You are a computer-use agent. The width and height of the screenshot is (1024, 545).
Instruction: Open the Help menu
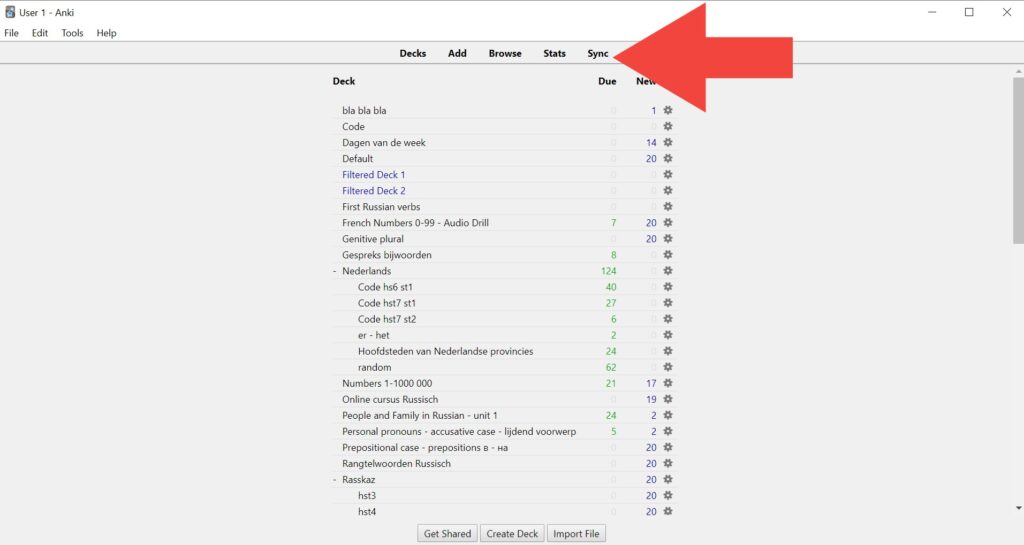[x=106, y=33]
